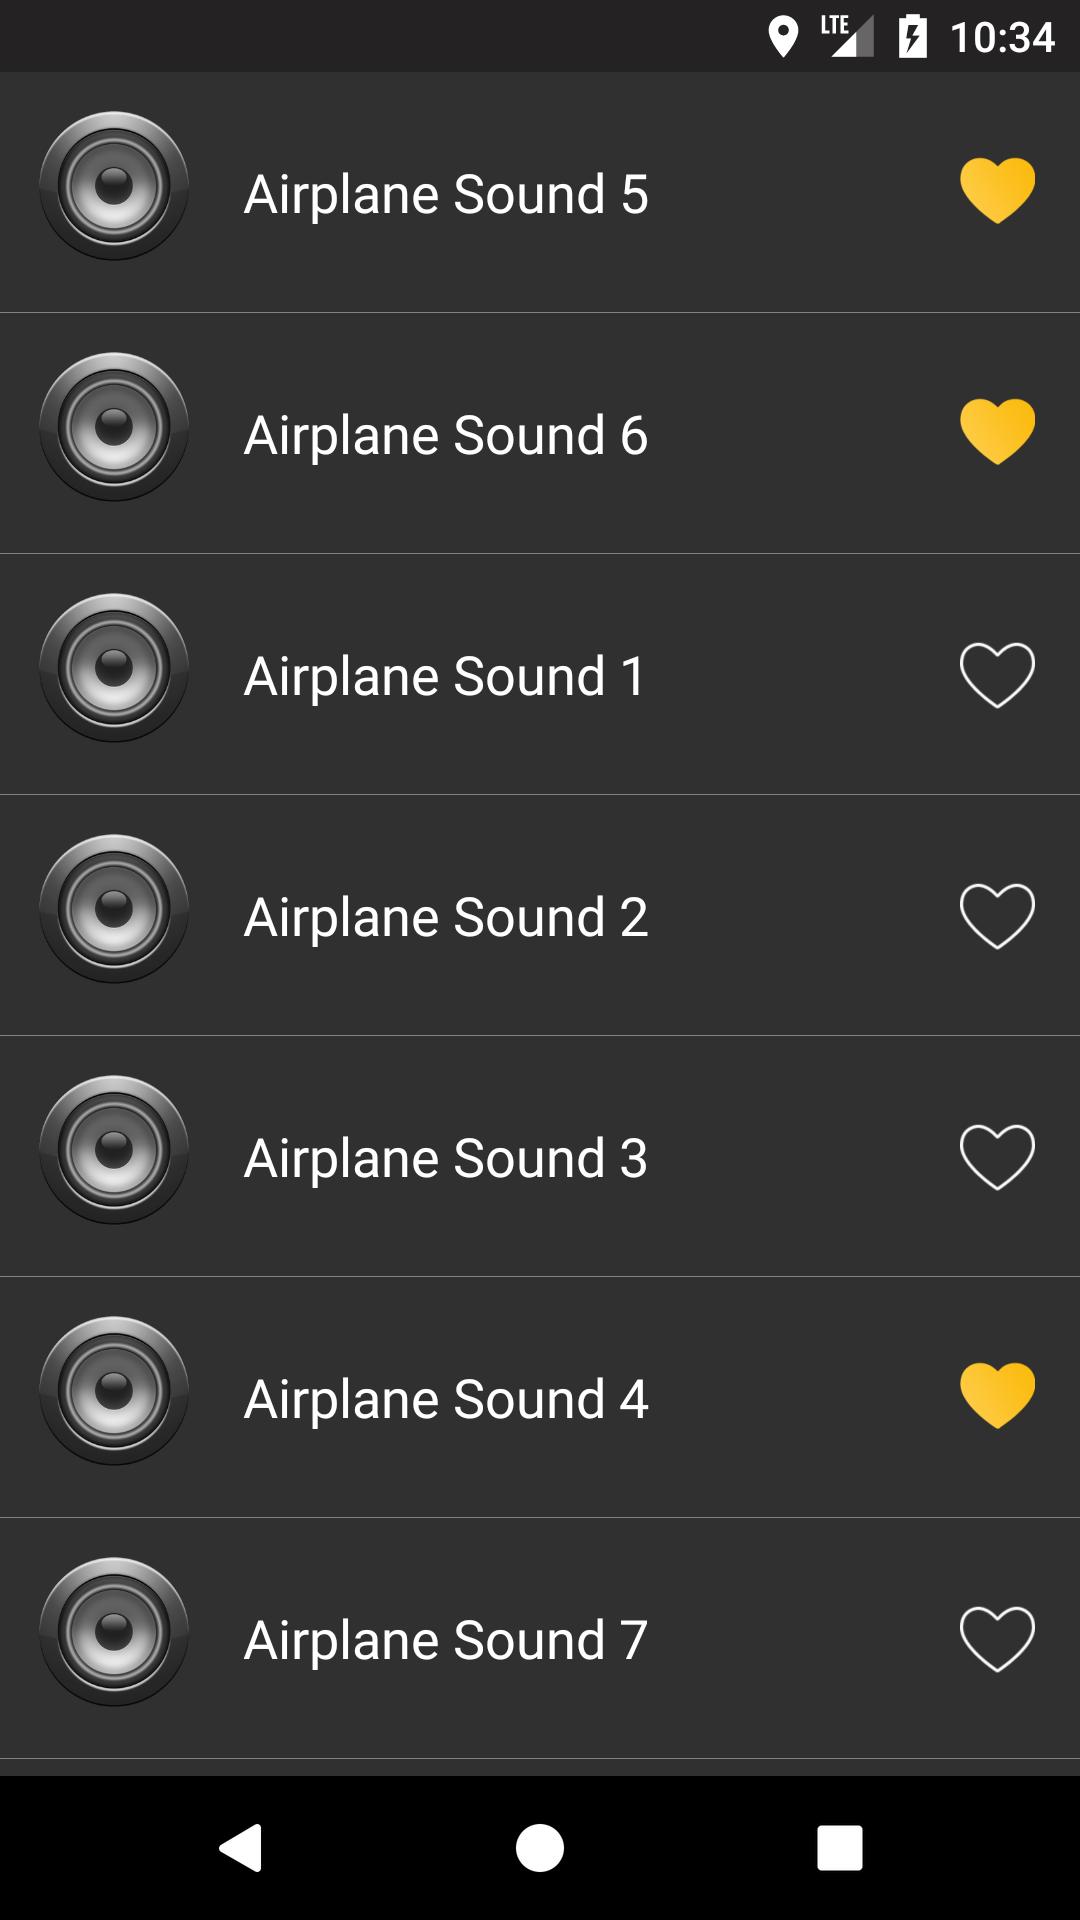
Task: Select the Airplane Sound 1 label
Action: pos(446,677)
